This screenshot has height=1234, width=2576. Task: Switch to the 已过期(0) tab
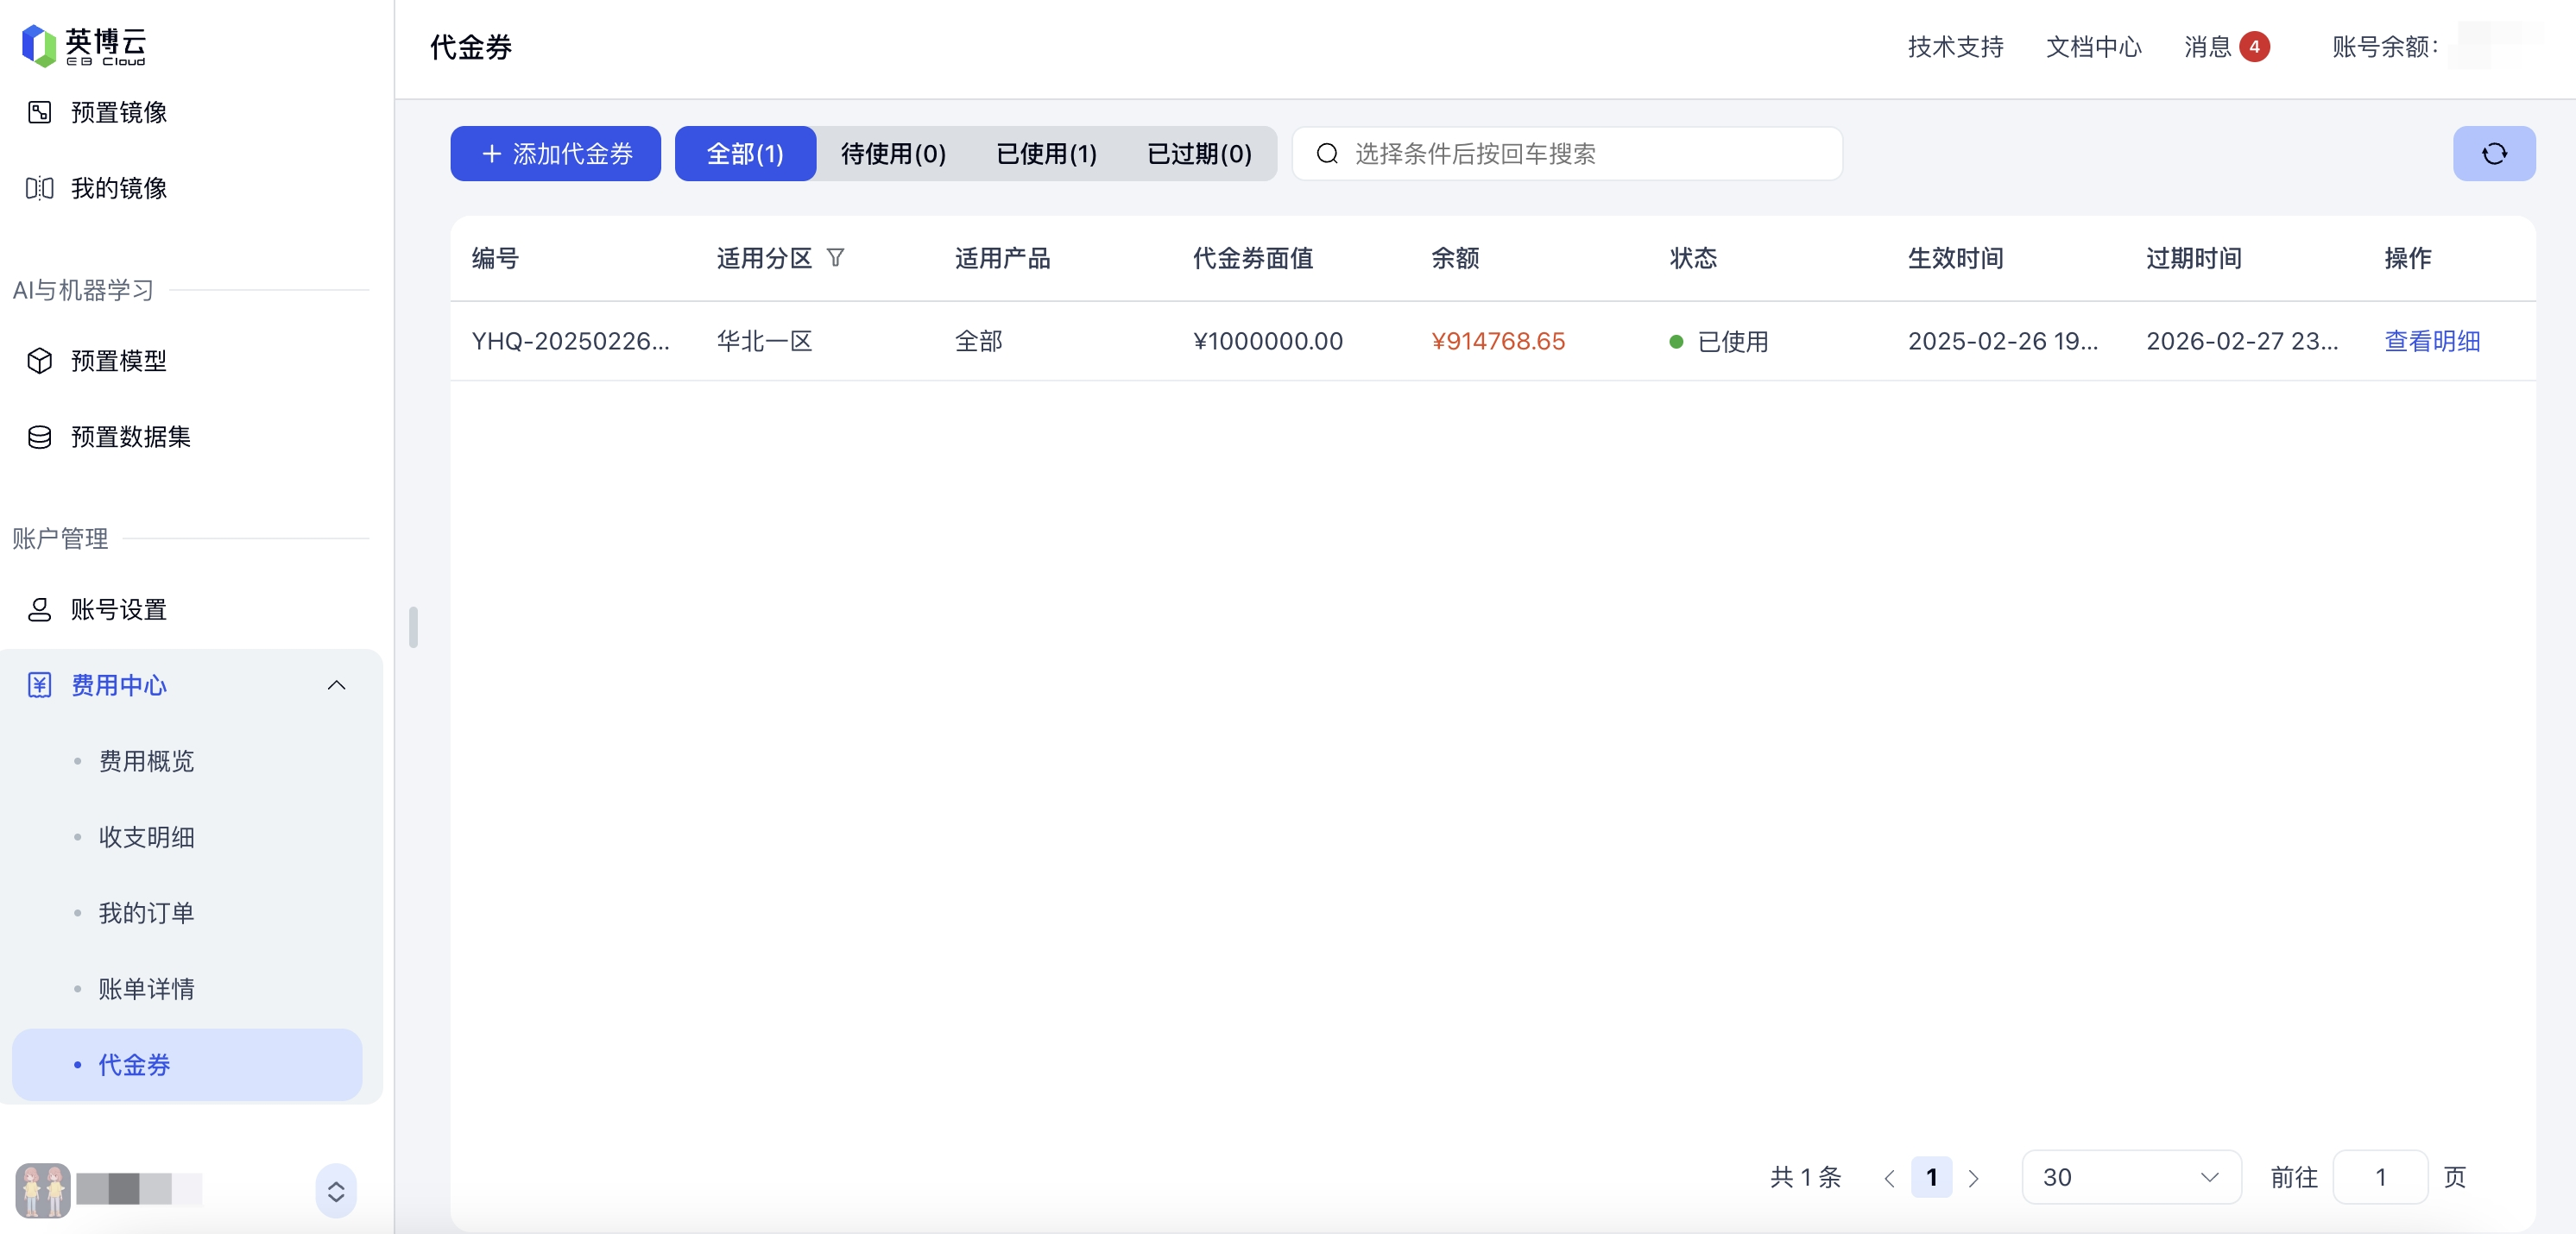(1198, 153)
